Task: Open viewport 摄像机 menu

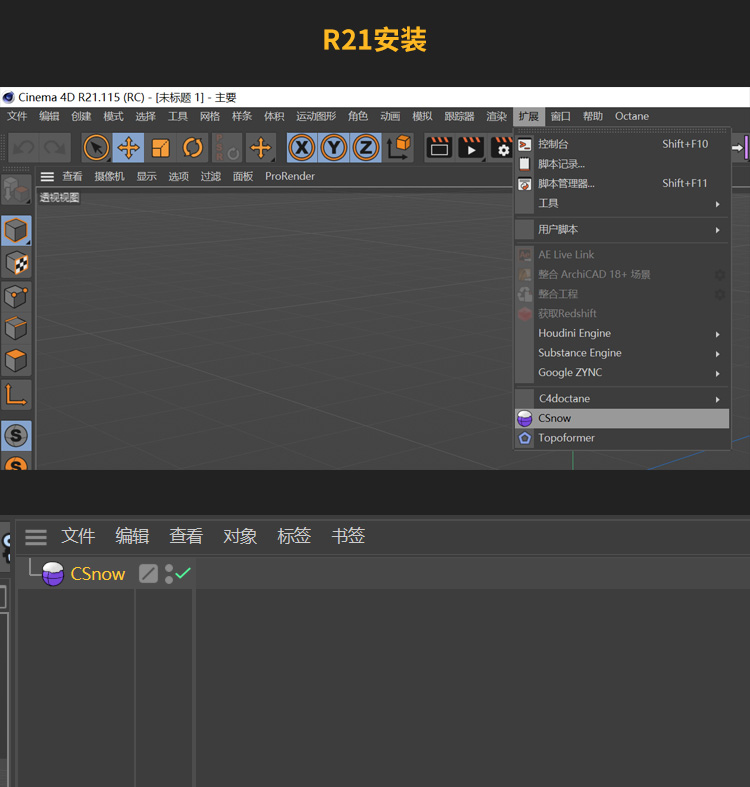Action: [109, 177]
